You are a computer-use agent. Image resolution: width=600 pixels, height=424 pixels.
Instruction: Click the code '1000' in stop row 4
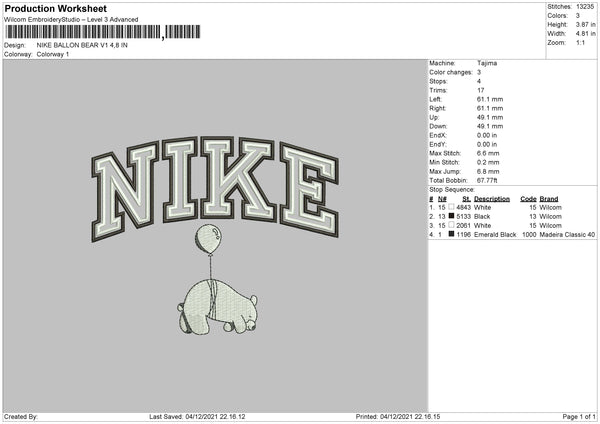[529, 235]
